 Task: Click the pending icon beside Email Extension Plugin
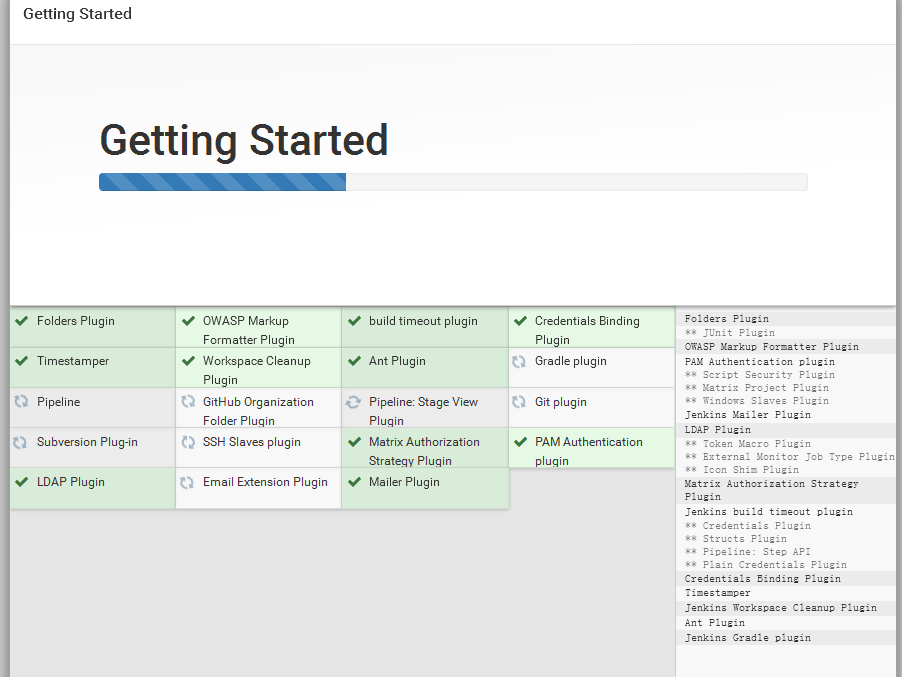(187, 483)
